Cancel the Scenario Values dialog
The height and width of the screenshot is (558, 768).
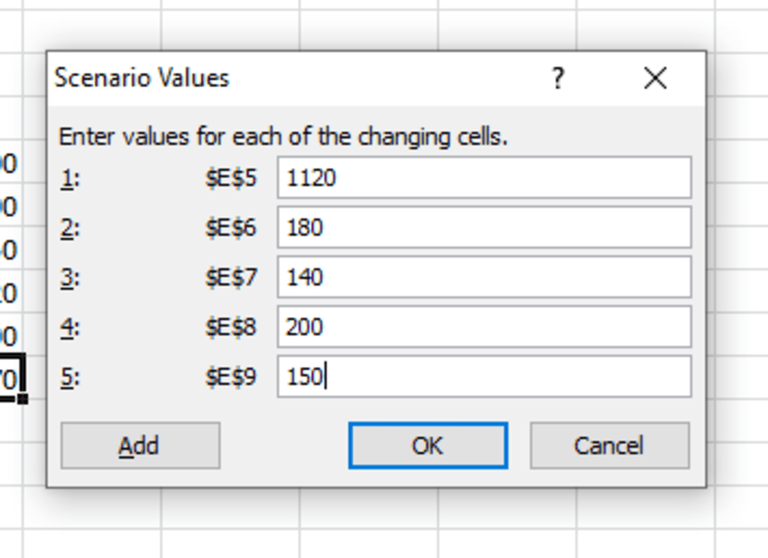609,445
